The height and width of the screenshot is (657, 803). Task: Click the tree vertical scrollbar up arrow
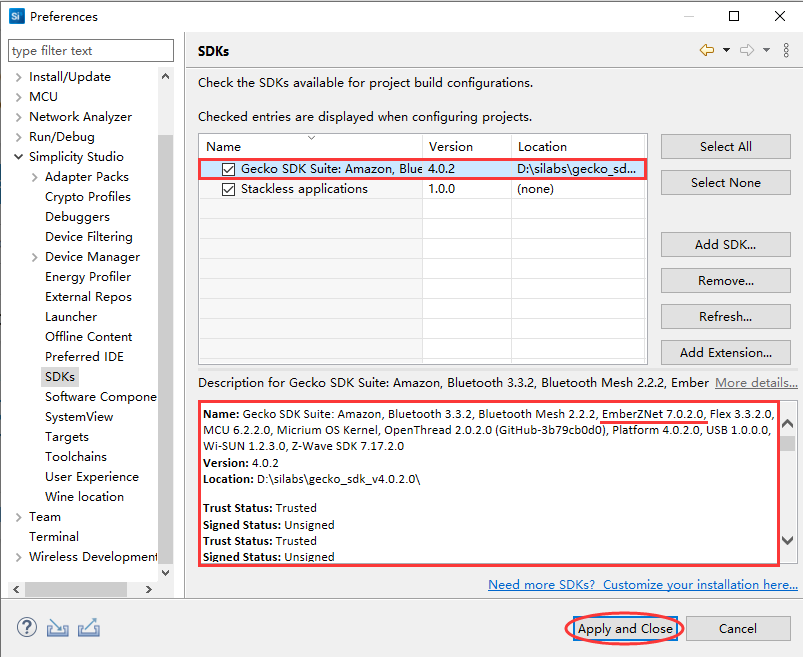[x=165, y=76]
